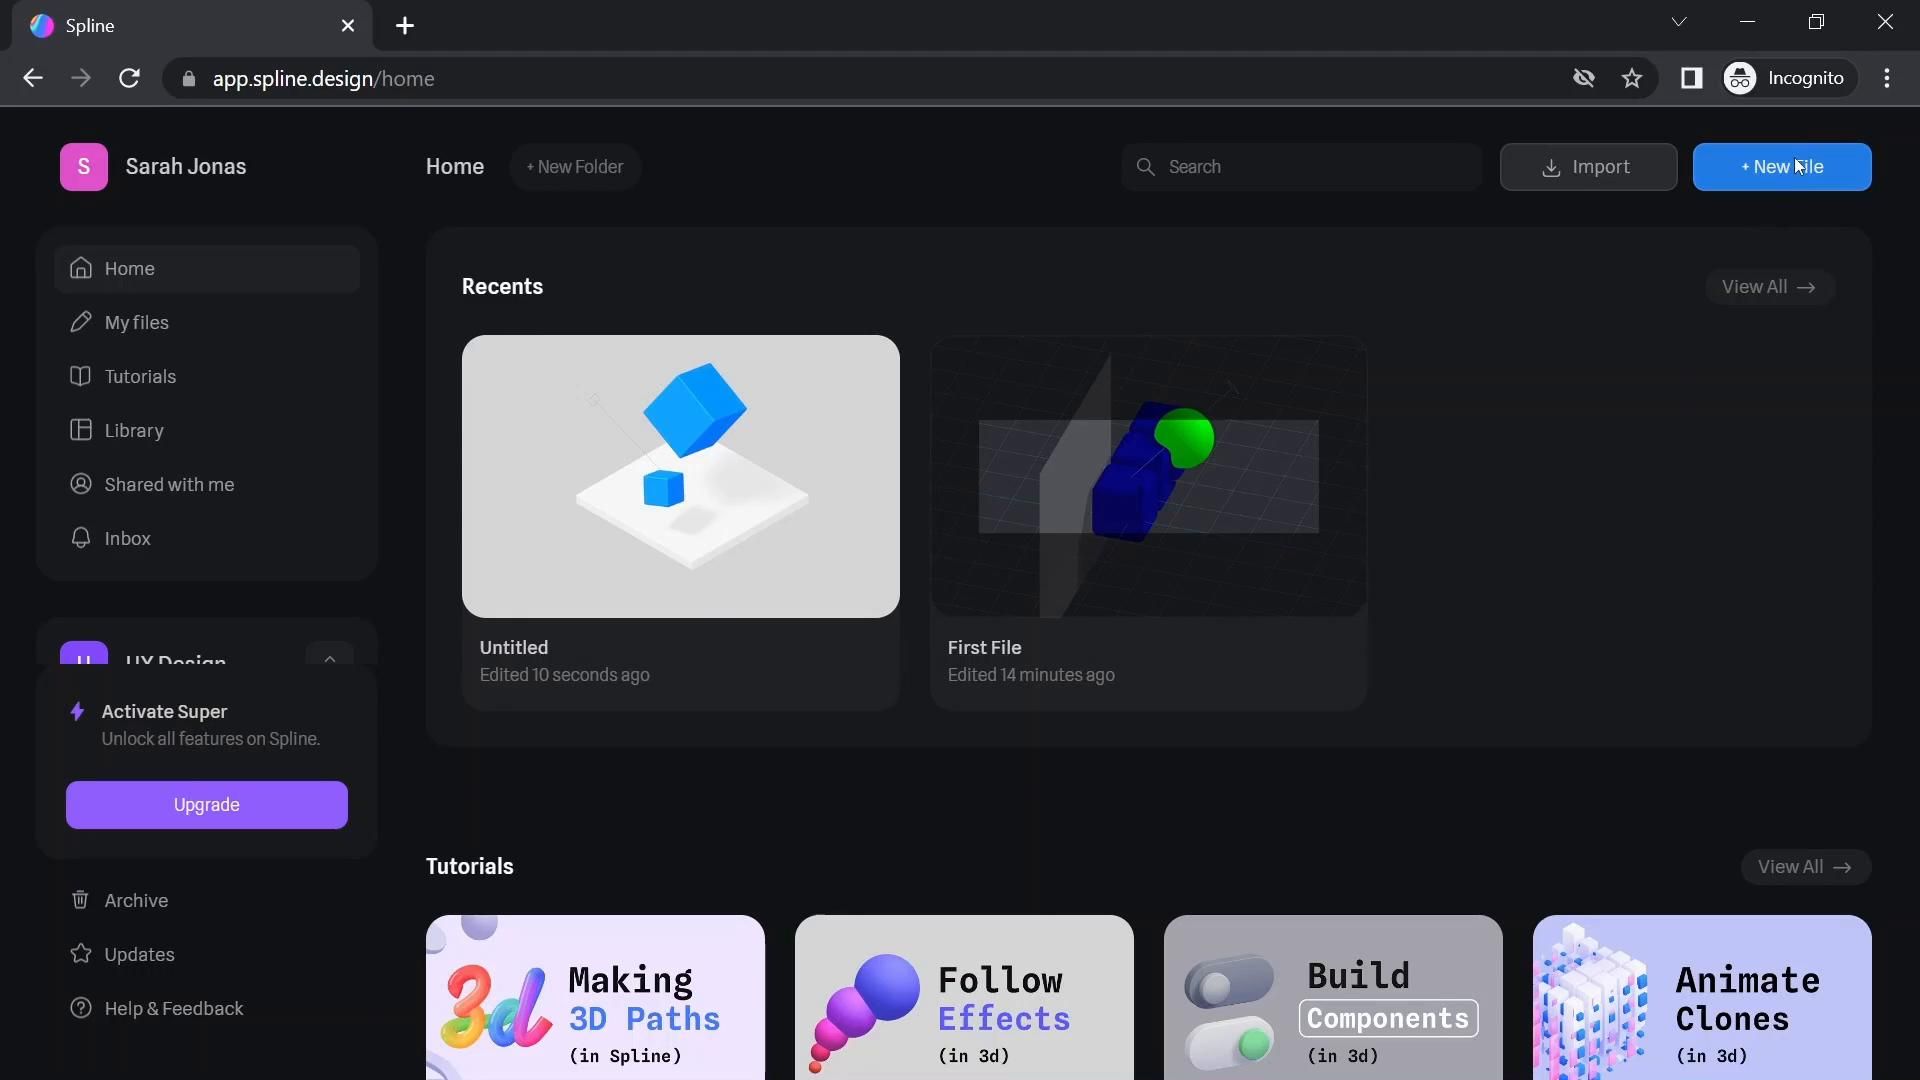Click the Home heading
The image size is (1920, 1080).
455,167
